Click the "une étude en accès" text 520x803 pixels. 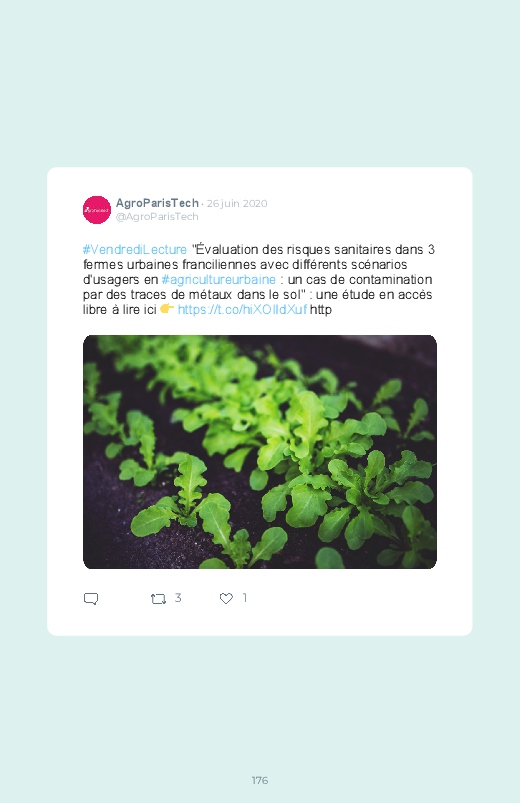pyautogui.click(x=374, y=294)
